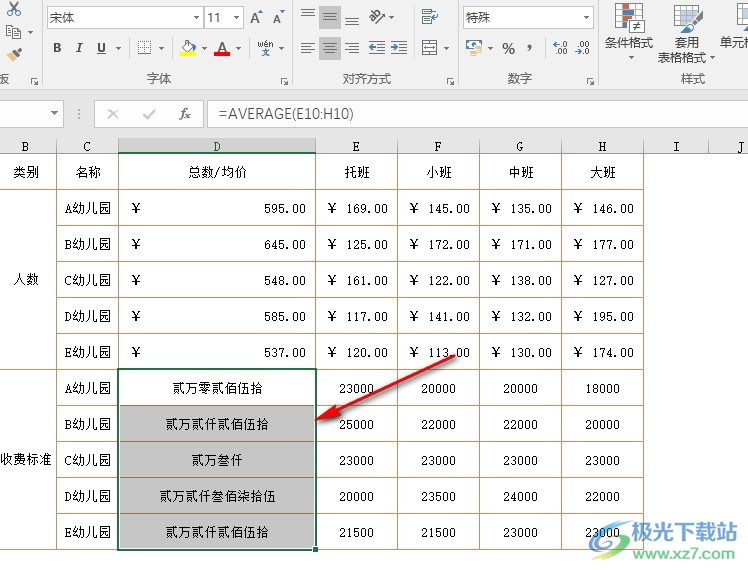Open the 数字 group dialog launcher
The image size is (748, 570).
pyautogui.click(x=590, y=82)
